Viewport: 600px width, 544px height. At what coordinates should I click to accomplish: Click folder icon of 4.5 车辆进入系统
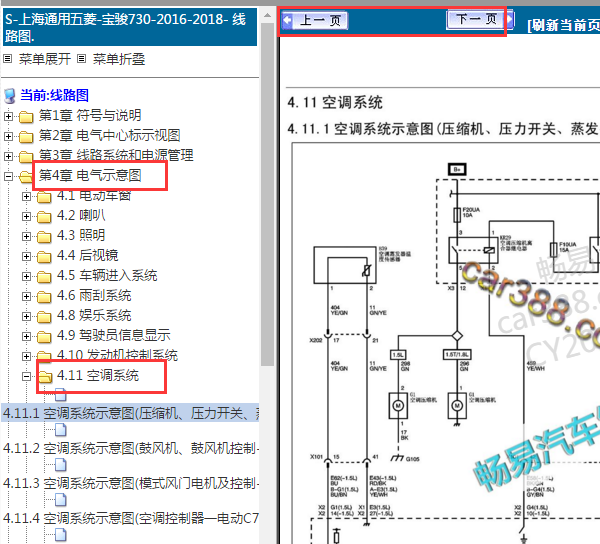pyautogui.click(x=44, y=277)
